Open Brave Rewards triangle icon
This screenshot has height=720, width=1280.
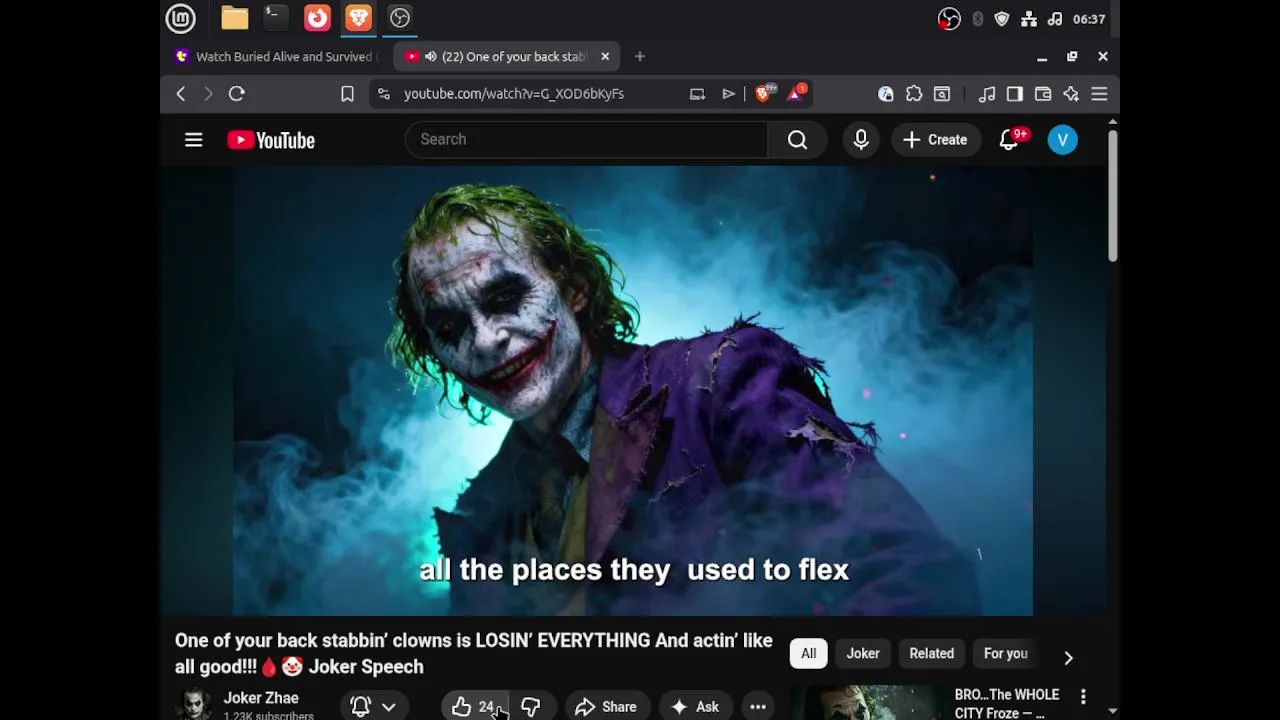tap(796, 94)
